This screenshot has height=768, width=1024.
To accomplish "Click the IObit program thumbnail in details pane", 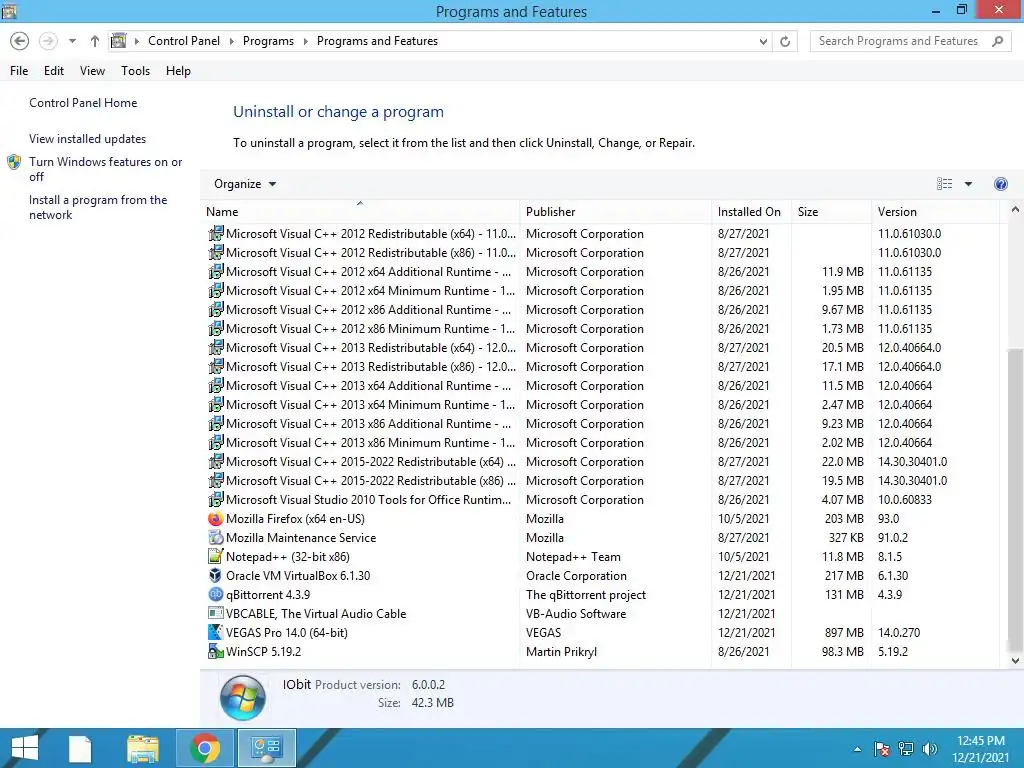I will (x=243, y=697).
